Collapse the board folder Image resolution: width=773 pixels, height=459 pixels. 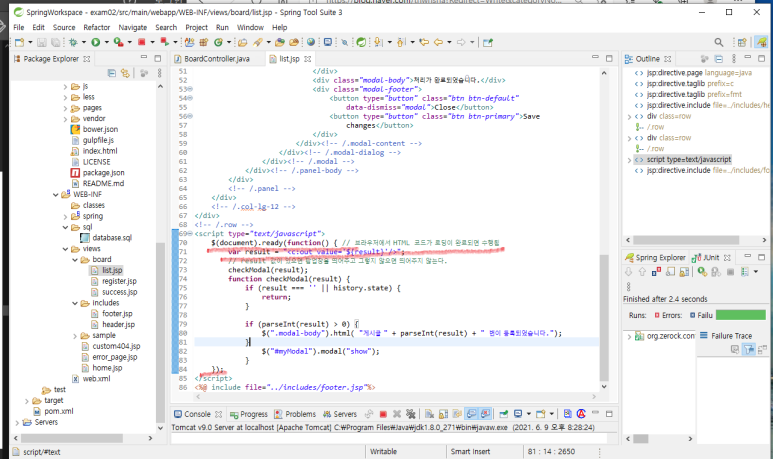click(x=75, y=260)
